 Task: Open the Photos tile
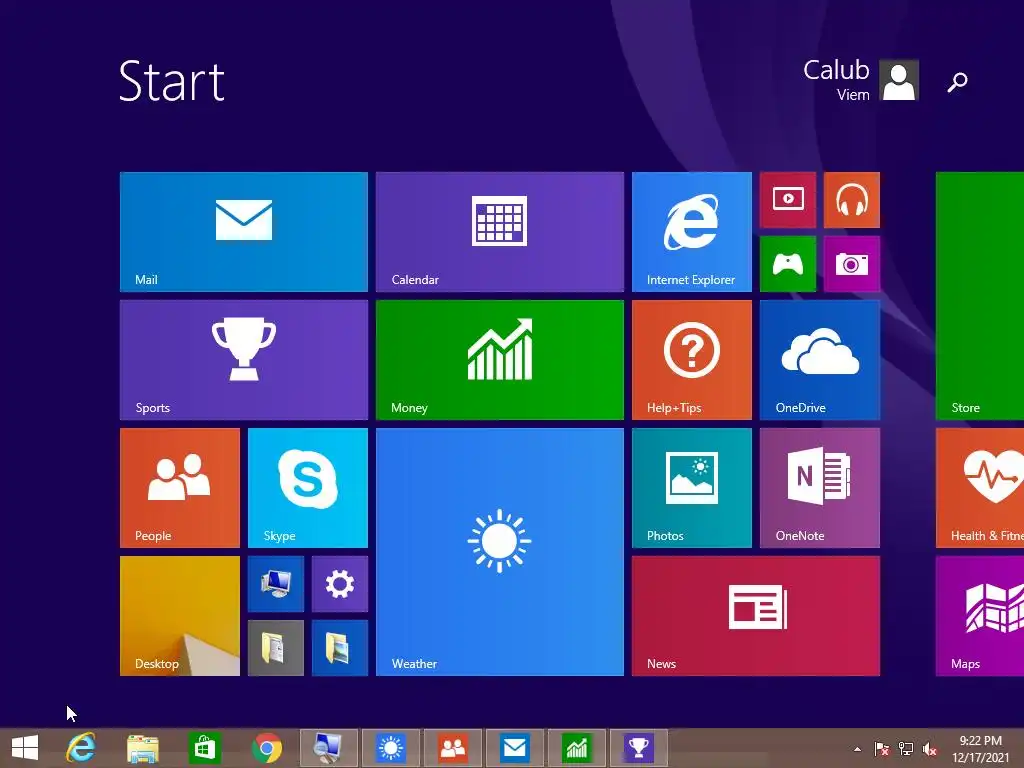692,488
